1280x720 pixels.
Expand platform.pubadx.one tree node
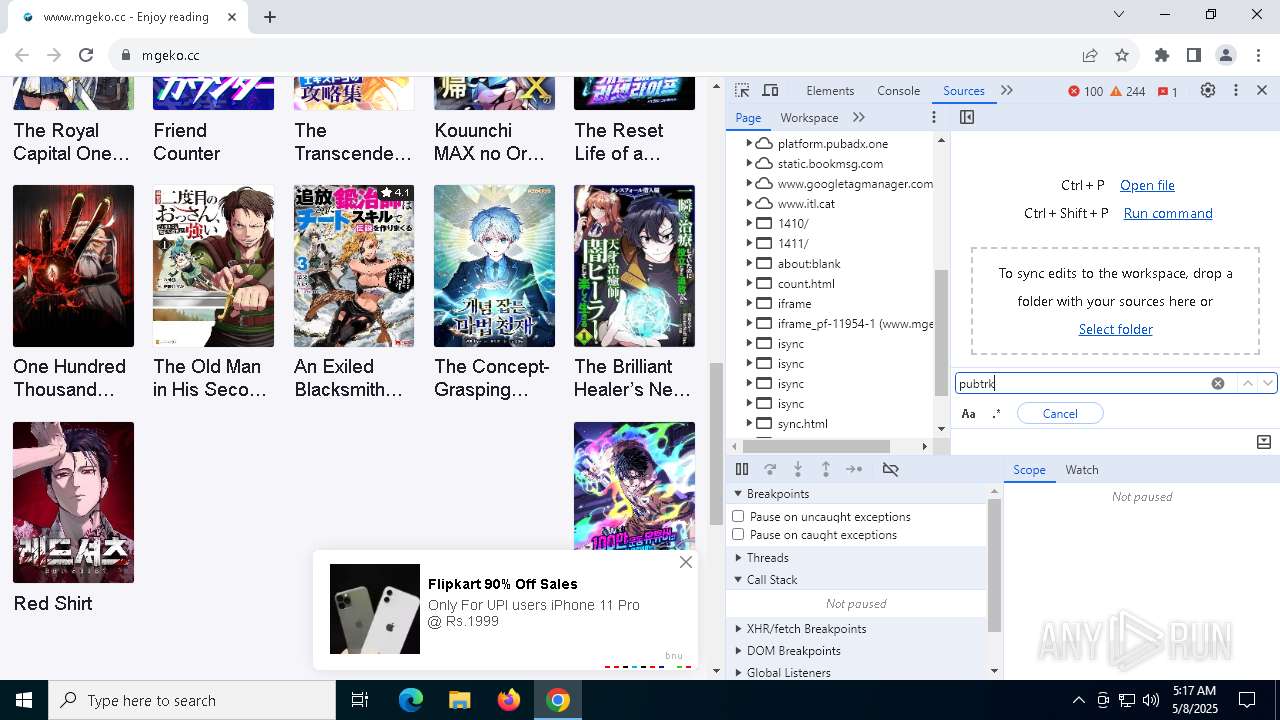[748, 143]
